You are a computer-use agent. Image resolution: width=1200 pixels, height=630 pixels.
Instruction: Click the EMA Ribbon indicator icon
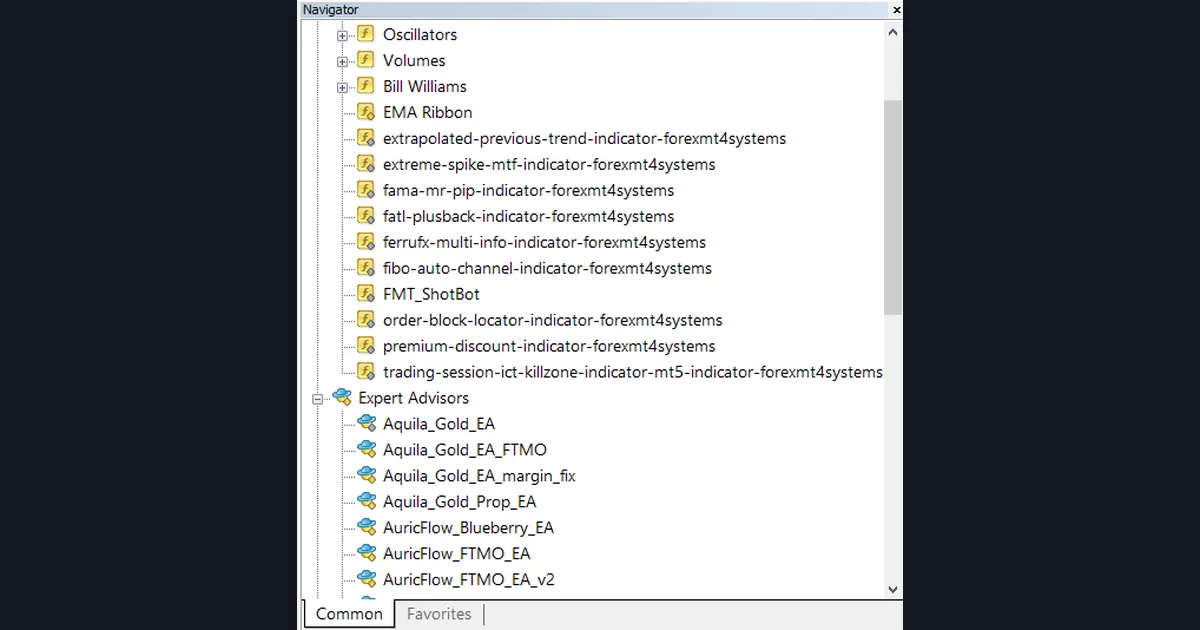(367, 112)
